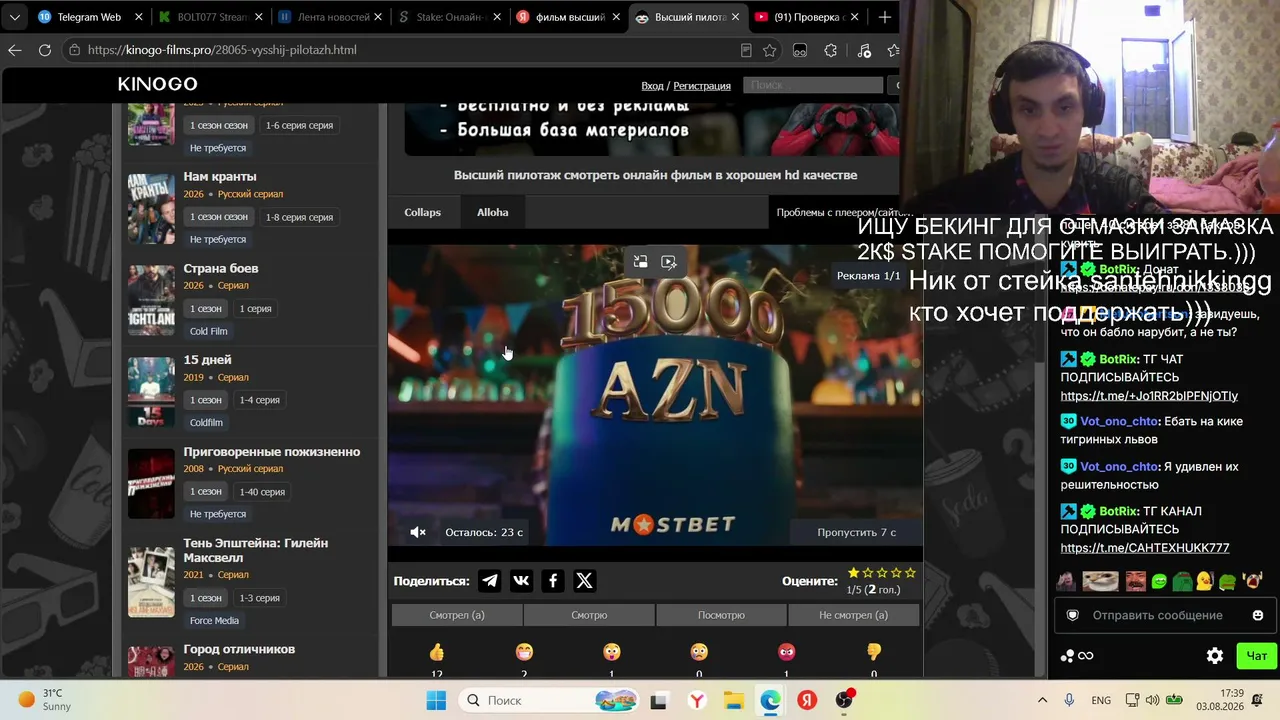Mark film as Посмотрю
This screenshot has height=720, width=1280.
click(x=721, y=615)
